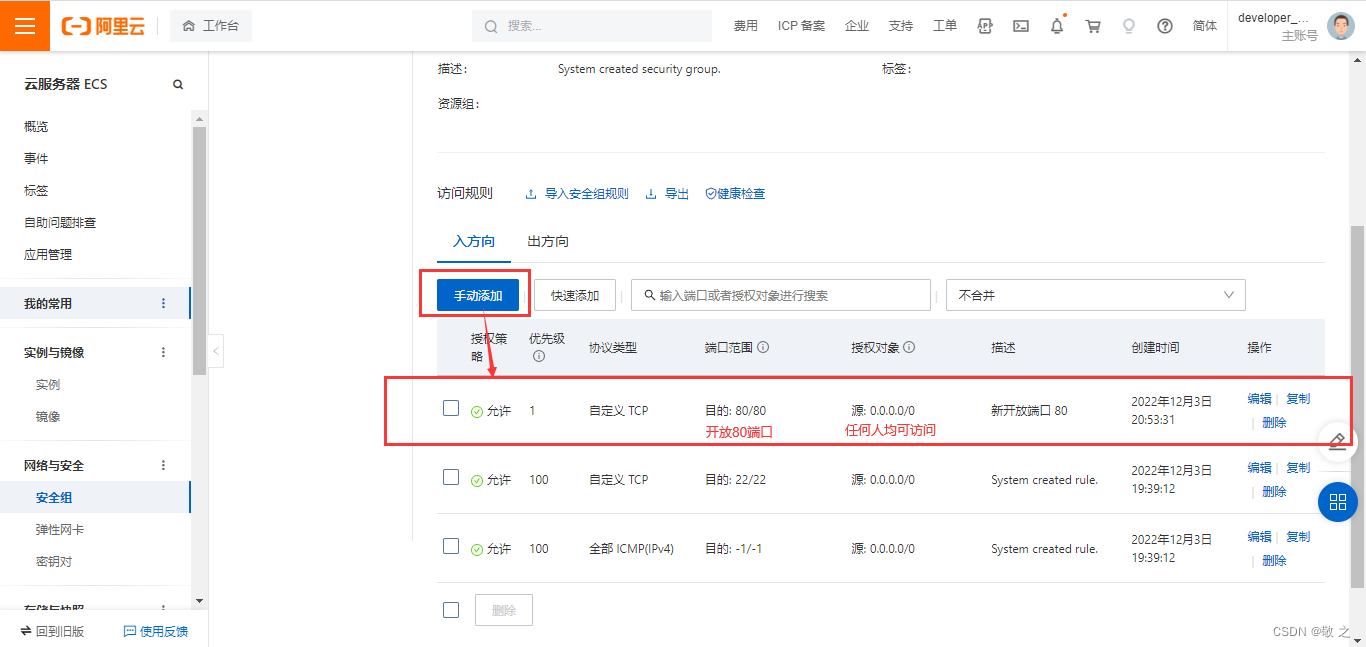Open the 我的常用 more options dots
This screenshot has width=1366, height=647.
click(164, 303)
